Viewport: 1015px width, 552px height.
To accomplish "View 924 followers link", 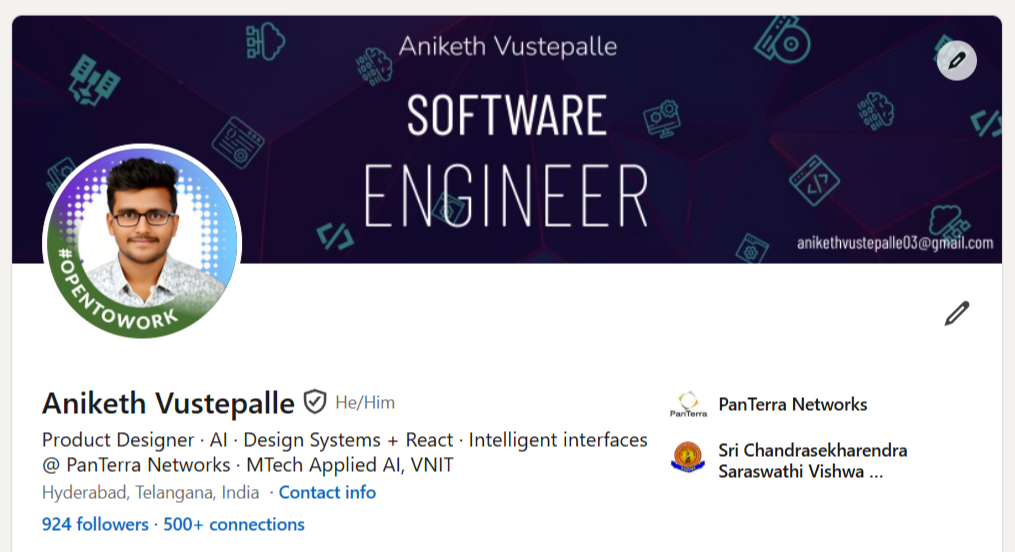I will click(95, 524).
